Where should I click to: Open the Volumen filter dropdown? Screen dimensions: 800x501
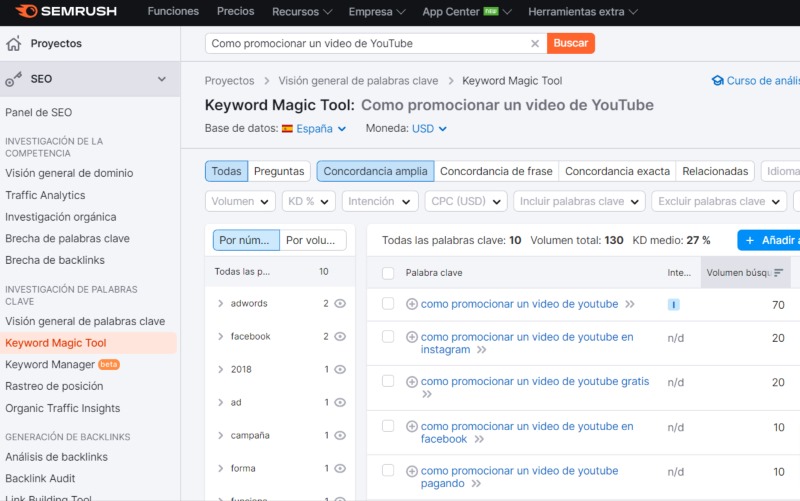[240, 202]
